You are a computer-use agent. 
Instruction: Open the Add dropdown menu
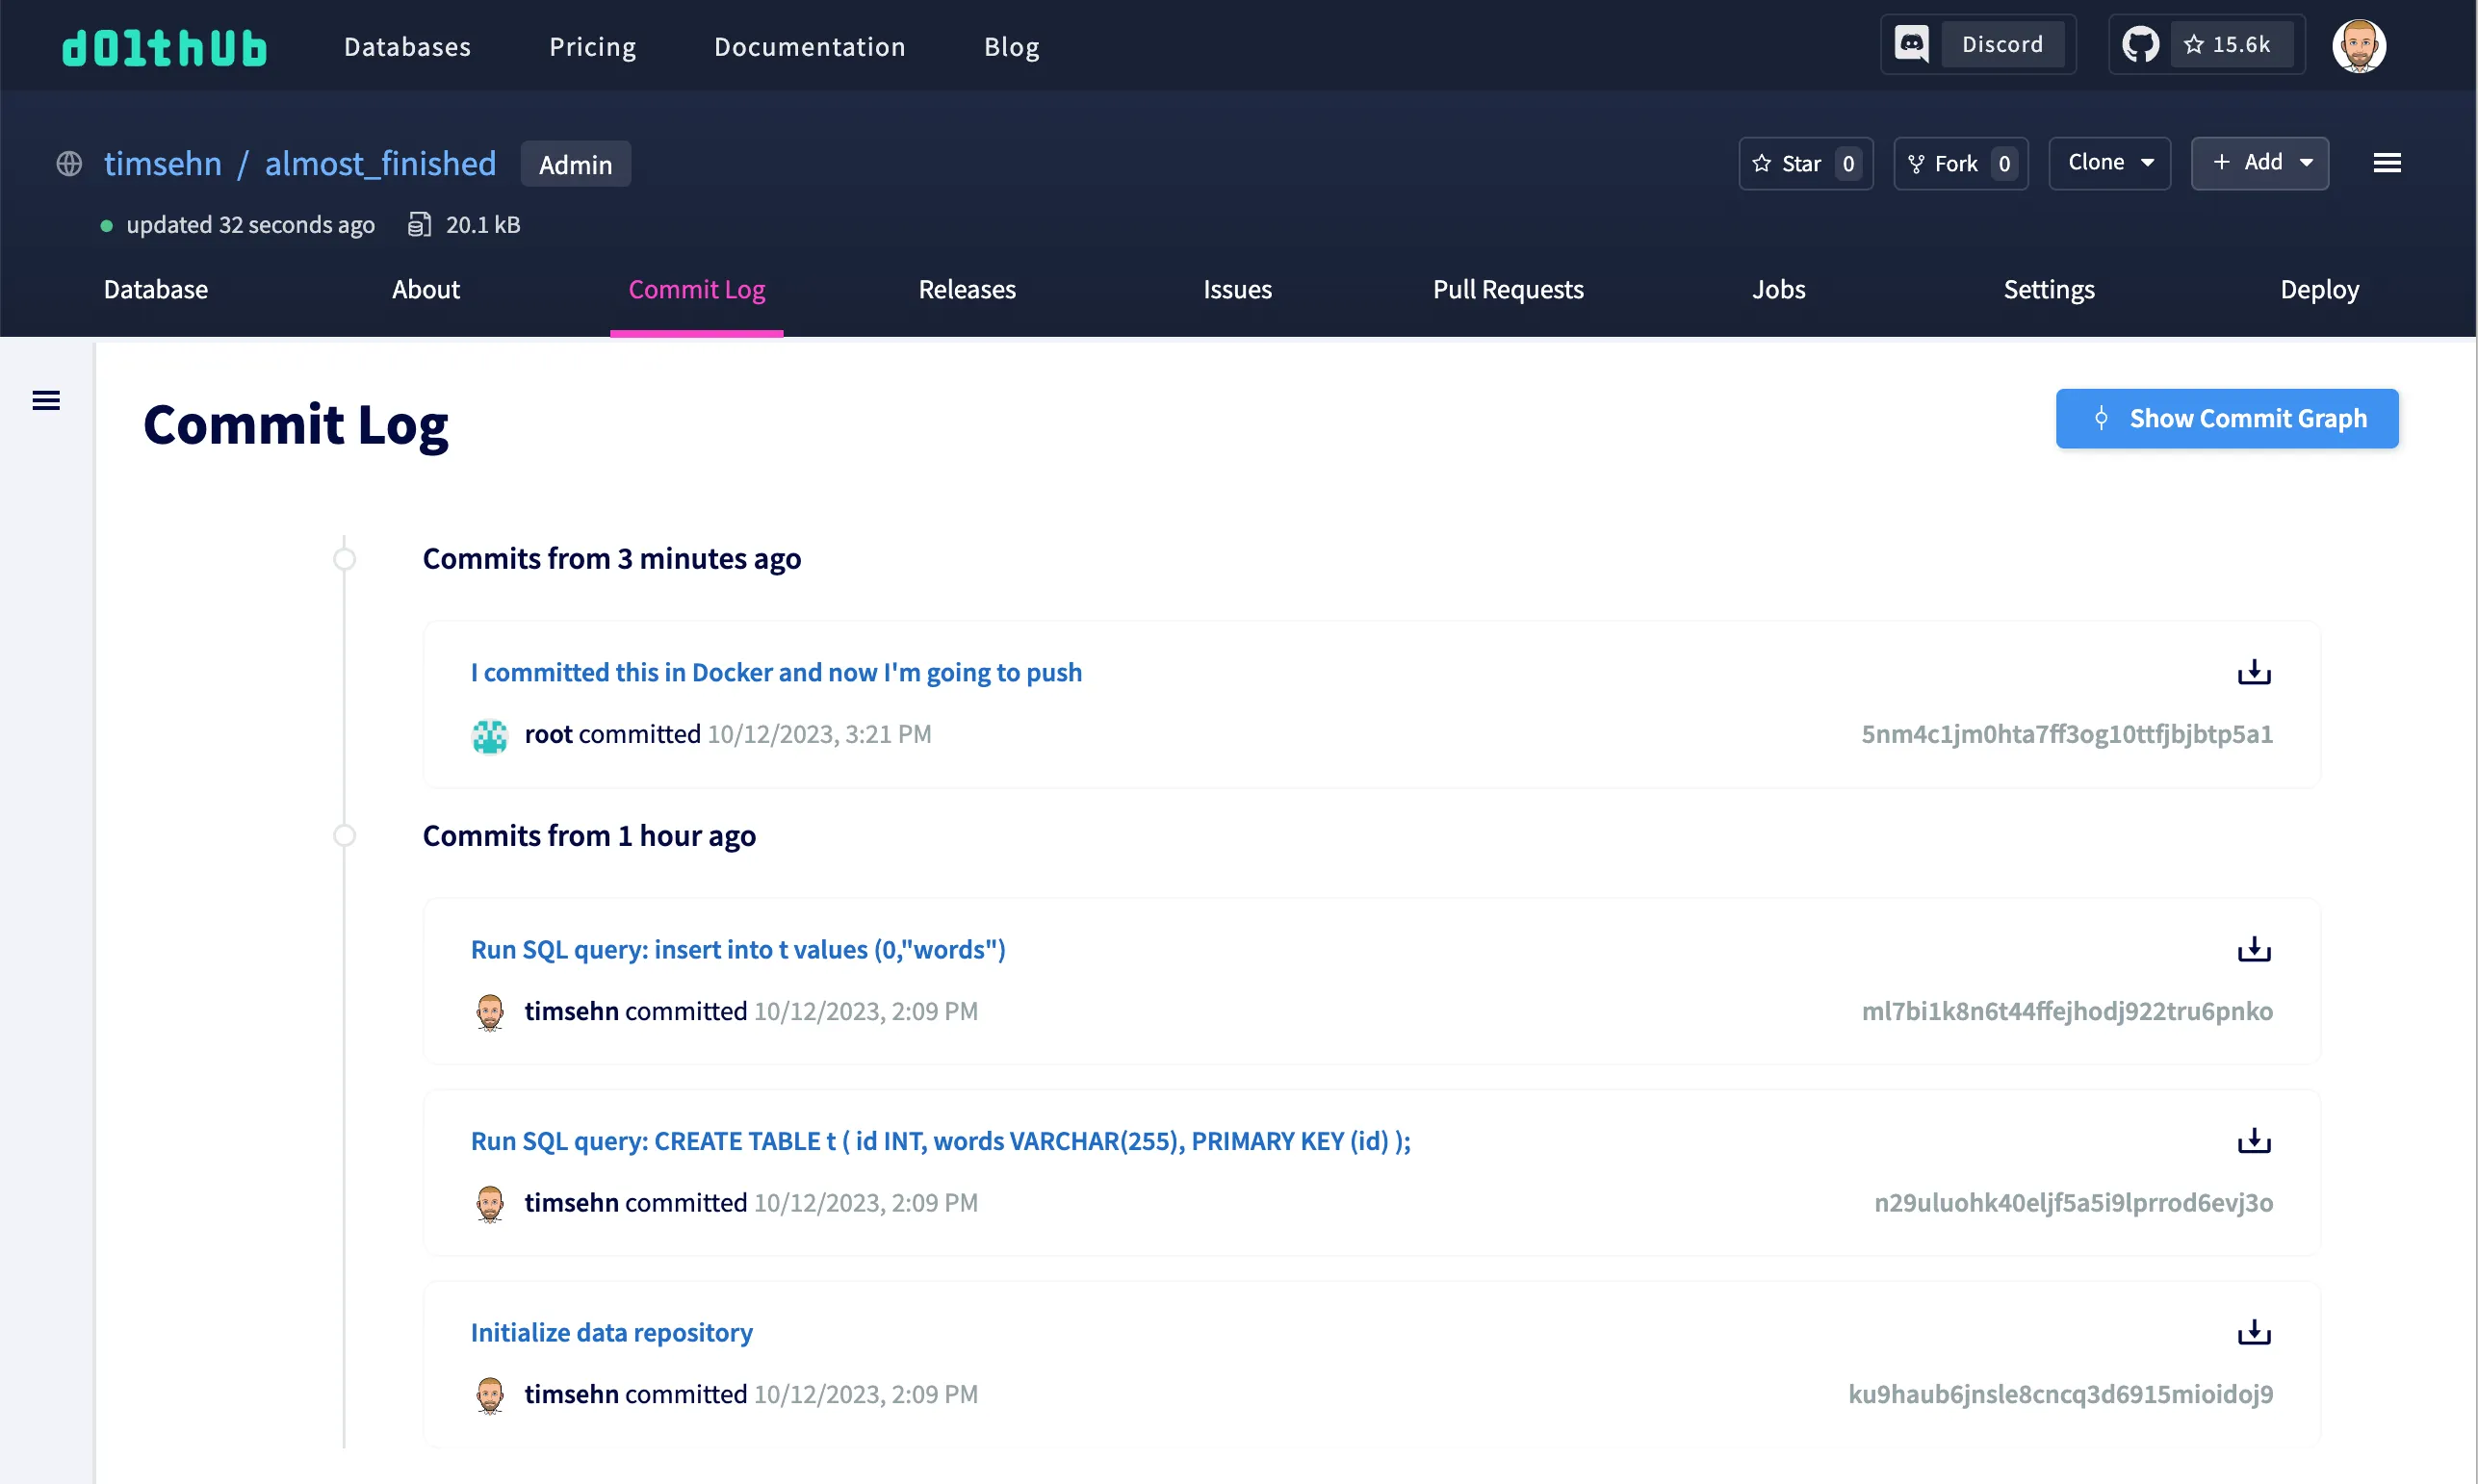[x=2260, y=163]
